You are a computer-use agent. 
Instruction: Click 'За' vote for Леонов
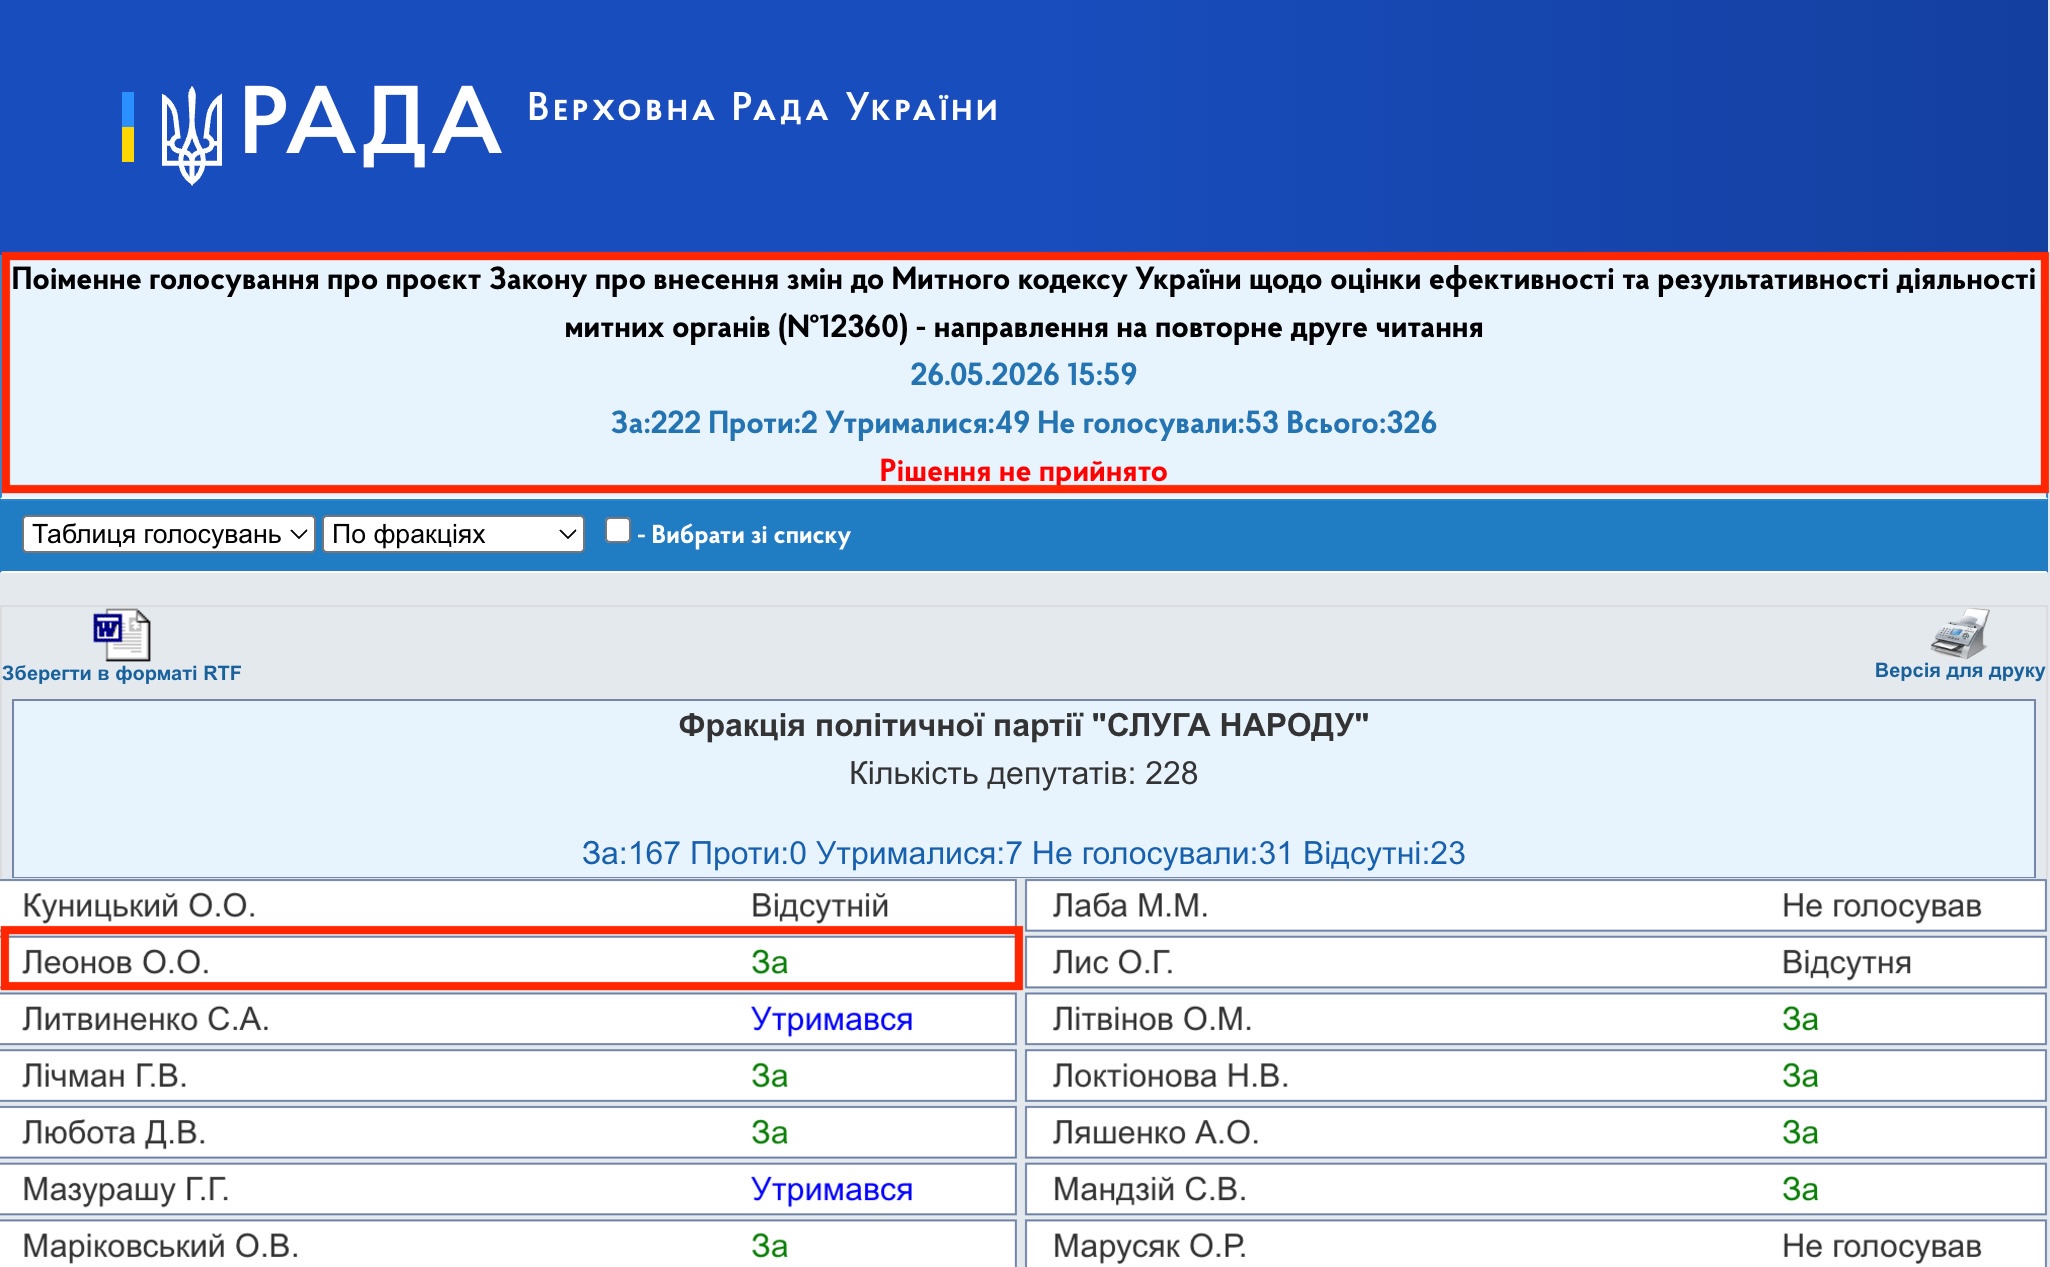point(770,962)
